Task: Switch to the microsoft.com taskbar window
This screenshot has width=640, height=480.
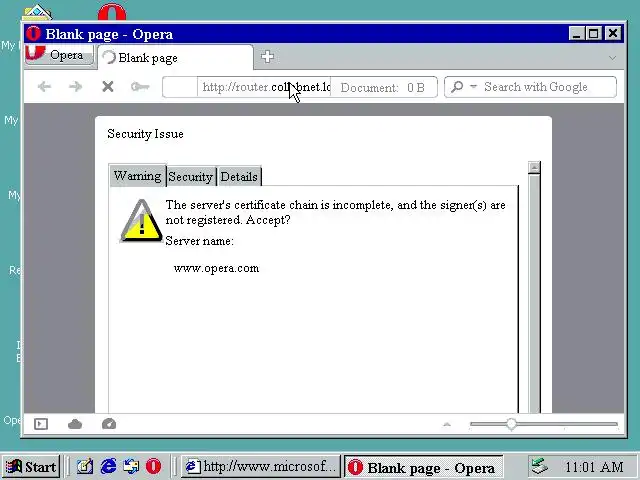Action: pyautogui.click(x=260, y=466)
